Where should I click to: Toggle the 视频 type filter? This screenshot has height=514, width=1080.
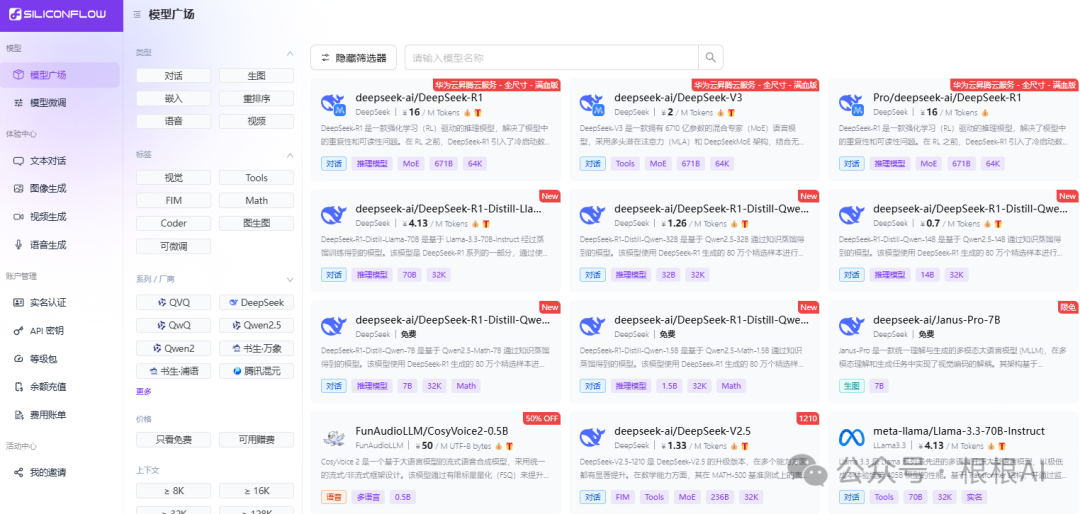[x=256, y=121]
